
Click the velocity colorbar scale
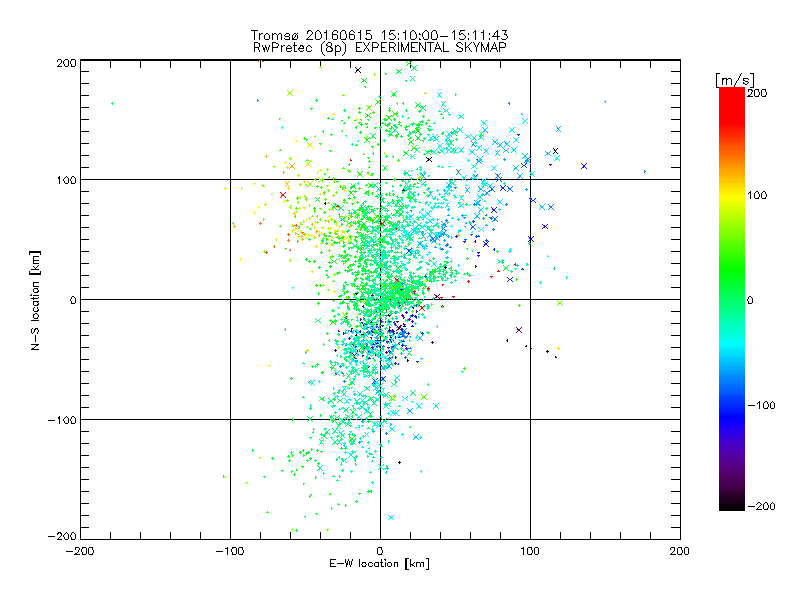(732, 299)
